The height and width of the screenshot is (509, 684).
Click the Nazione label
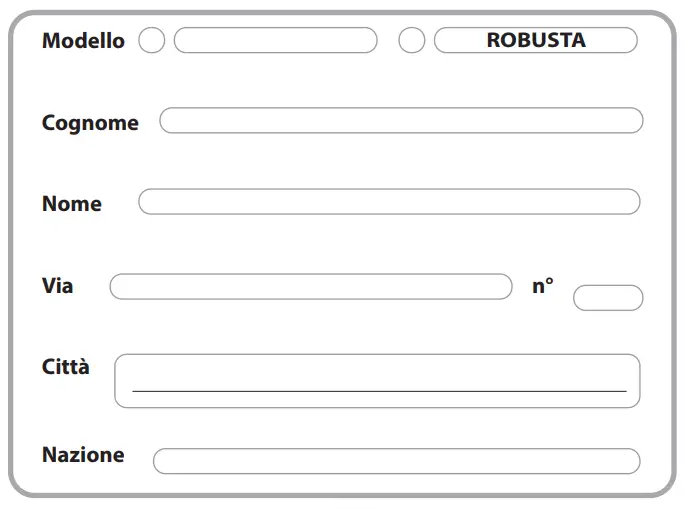click(x=83, y=455)
